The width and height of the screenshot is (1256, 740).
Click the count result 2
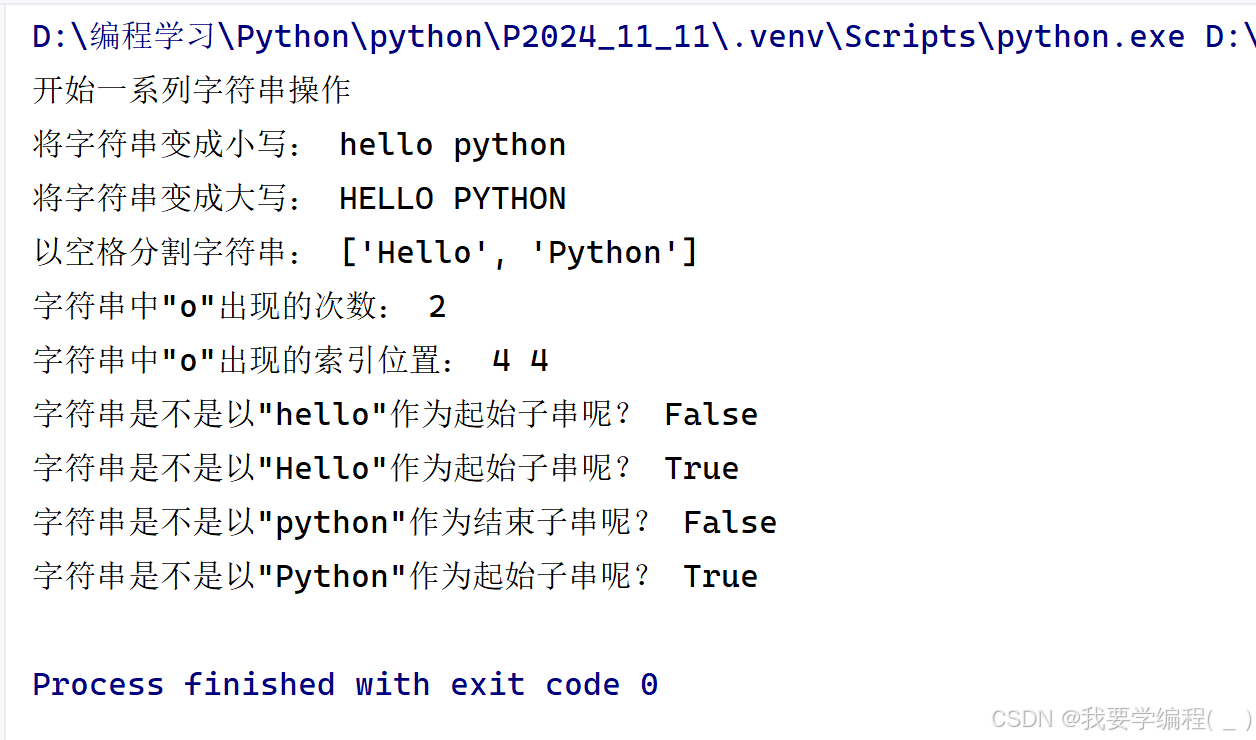437,307
